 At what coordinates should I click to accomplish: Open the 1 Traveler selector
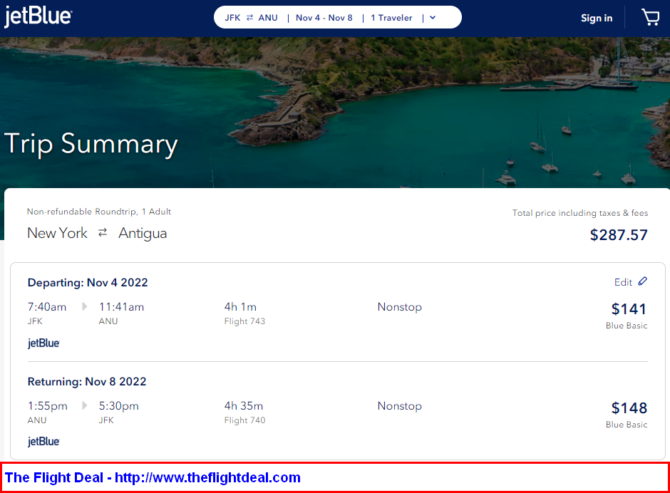point(392,17)
